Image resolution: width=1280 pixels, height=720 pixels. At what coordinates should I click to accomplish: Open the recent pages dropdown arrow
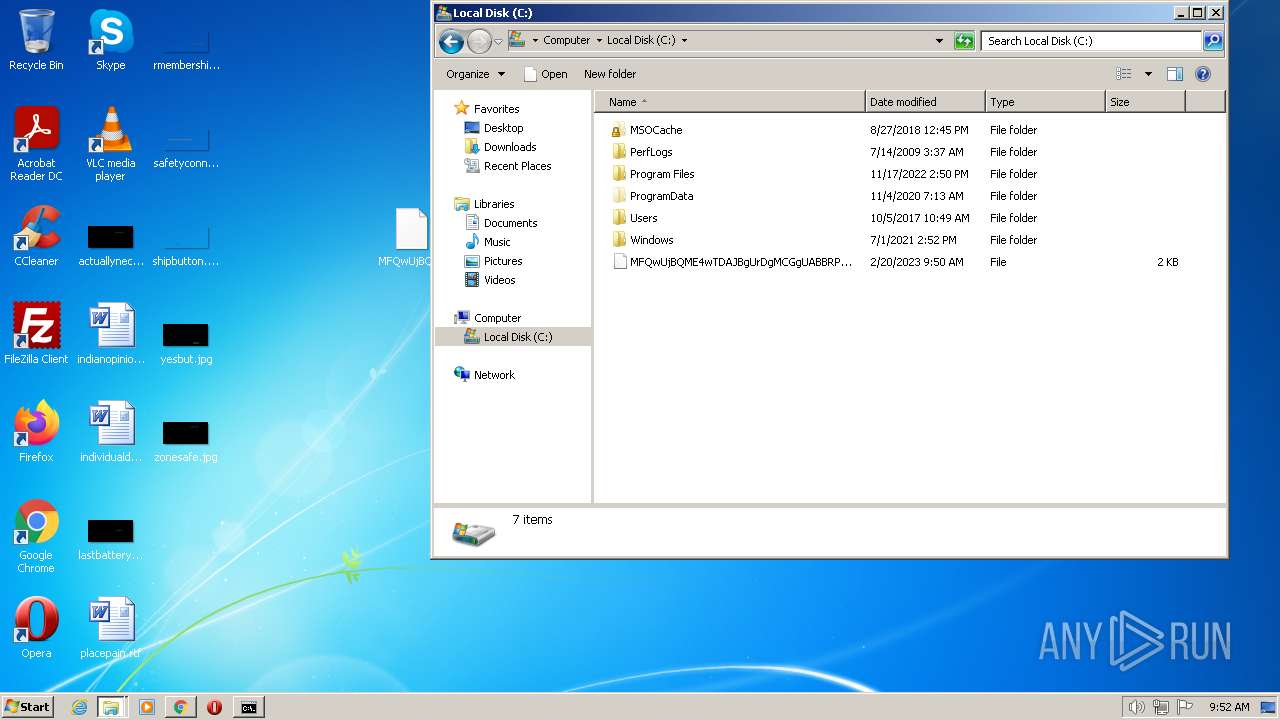(x=498, y=41)
